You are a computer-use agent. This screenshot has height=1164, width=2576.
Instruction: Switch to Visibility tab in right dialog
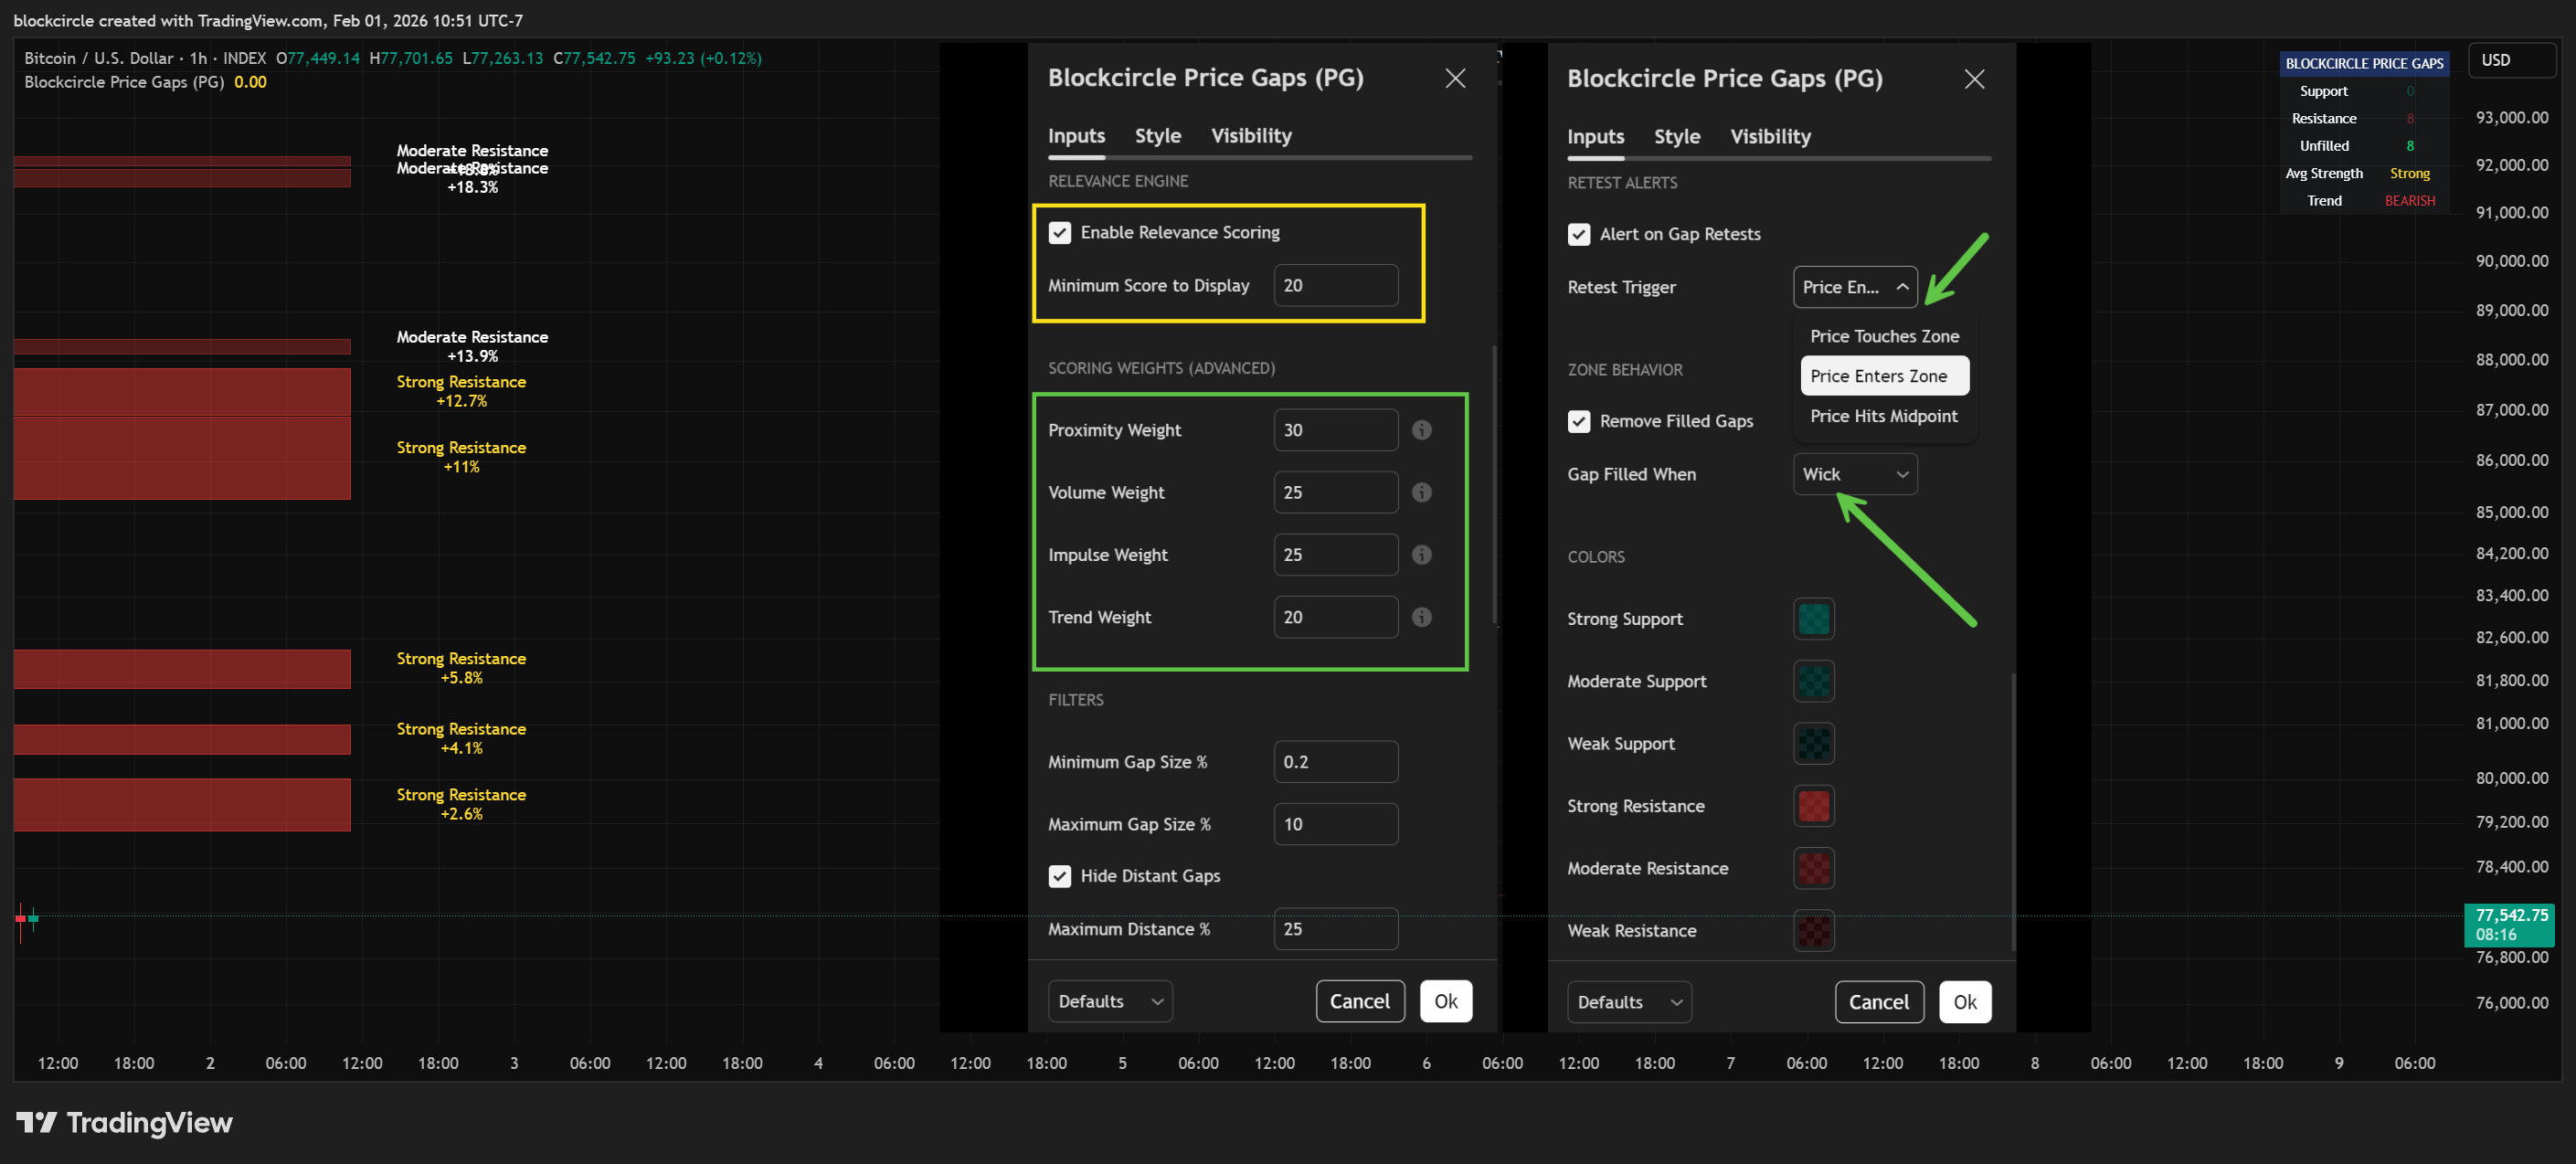tap(1770, 137)
